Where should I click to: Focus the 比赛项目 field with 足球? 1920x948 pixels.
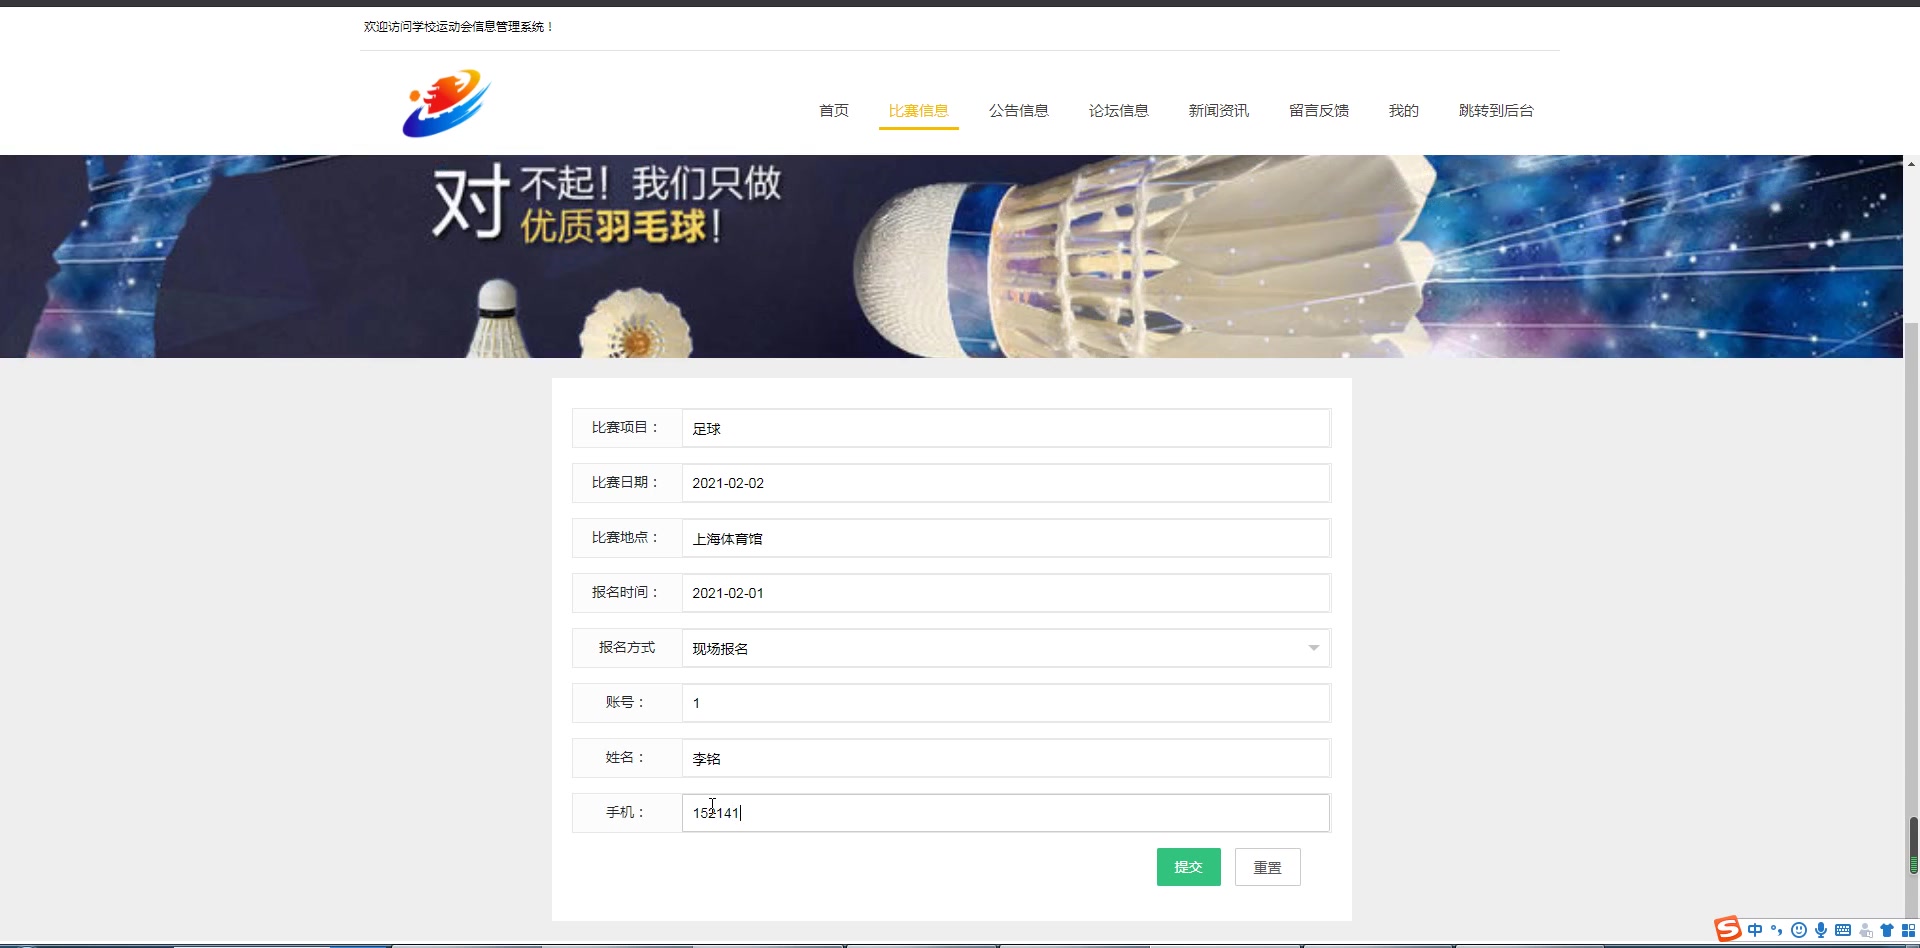click(1006, 428)
